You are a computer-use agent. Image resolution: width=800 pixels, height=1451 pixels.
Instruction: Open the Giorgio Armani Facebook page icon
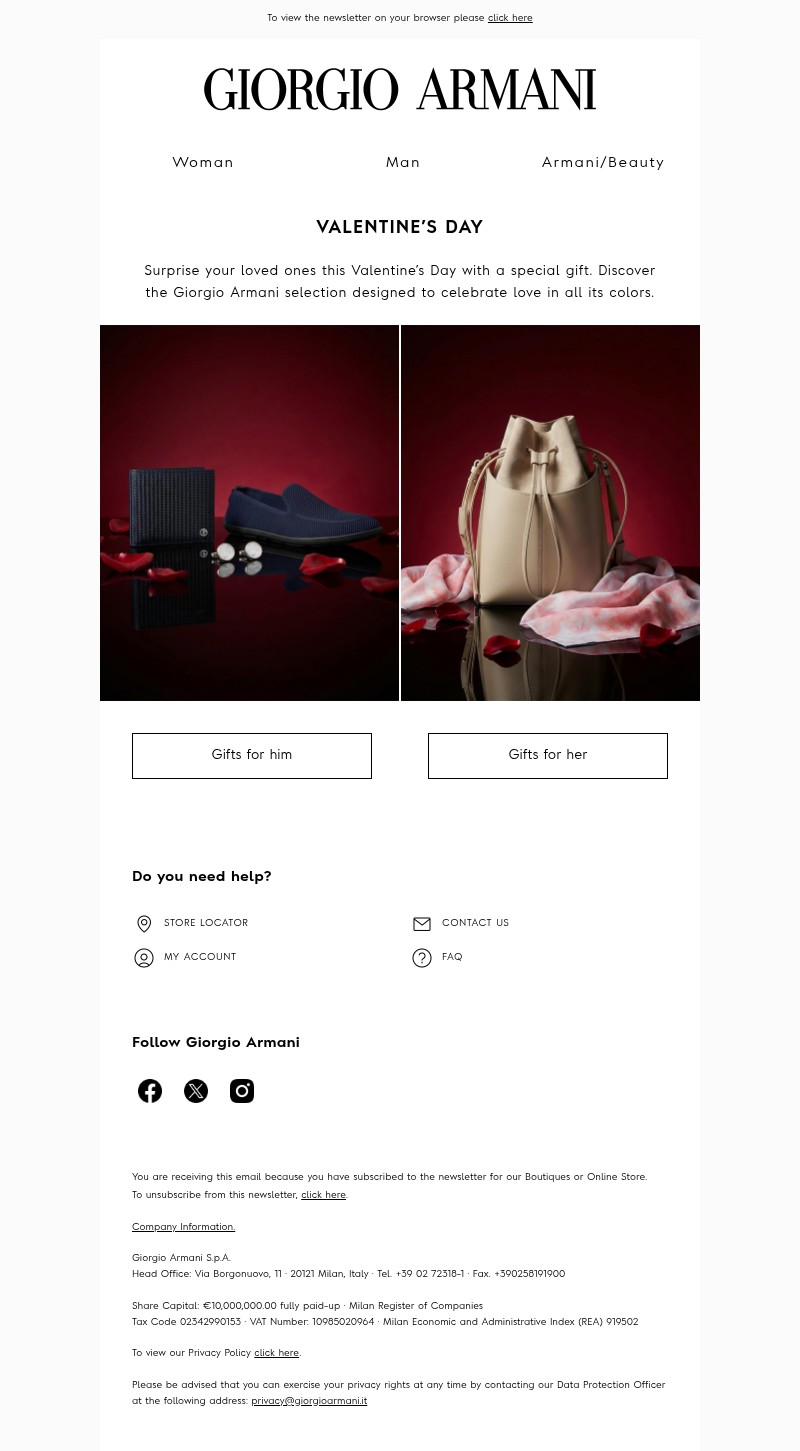150,1091
